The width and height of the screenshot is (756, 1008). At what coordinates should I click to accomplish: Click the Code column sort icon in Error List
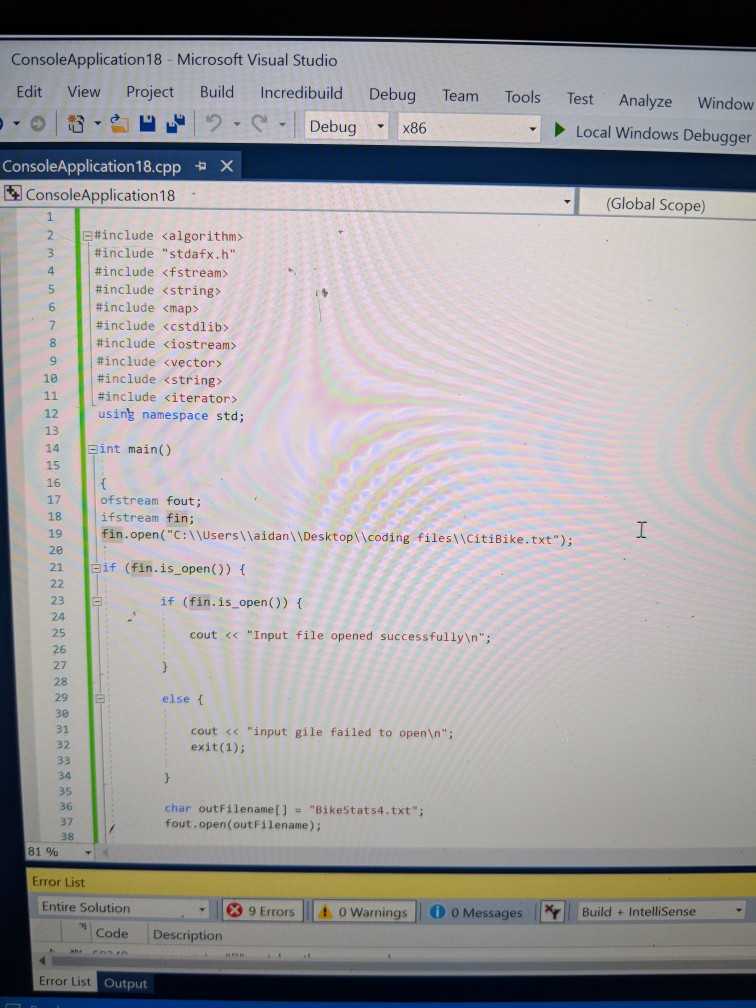(83, 926)
